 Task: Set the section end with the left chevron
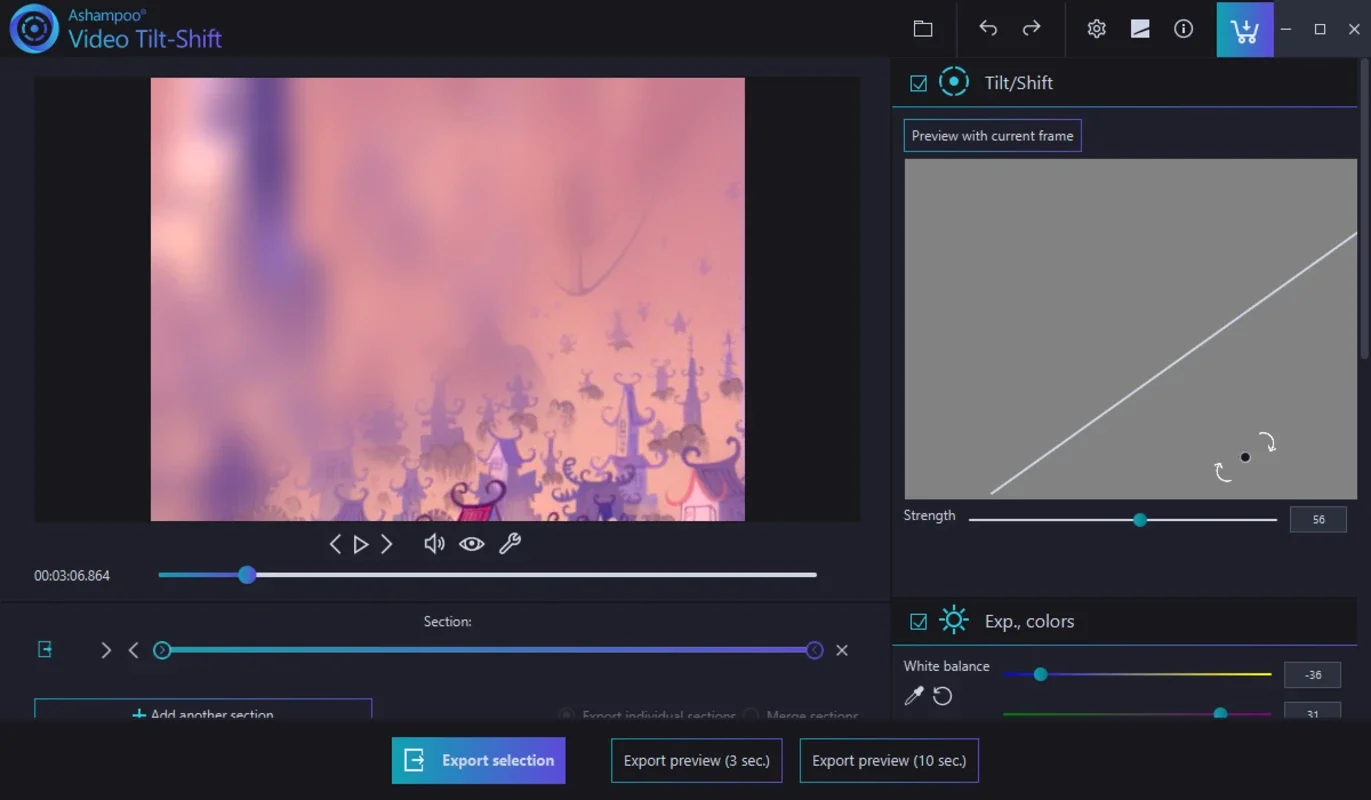point(133,650)
